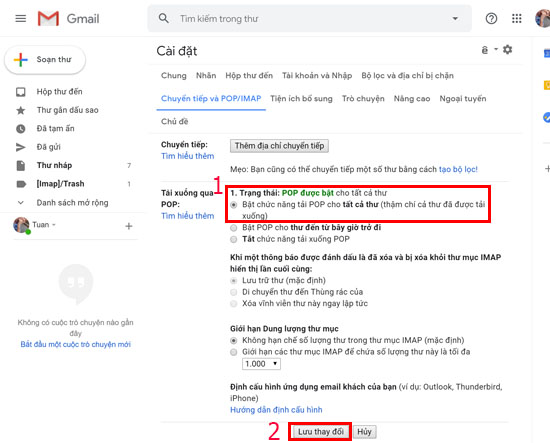Viewport: 550px width, 443px height.
Task: Click the Hủy button
Action: point(364,432)
